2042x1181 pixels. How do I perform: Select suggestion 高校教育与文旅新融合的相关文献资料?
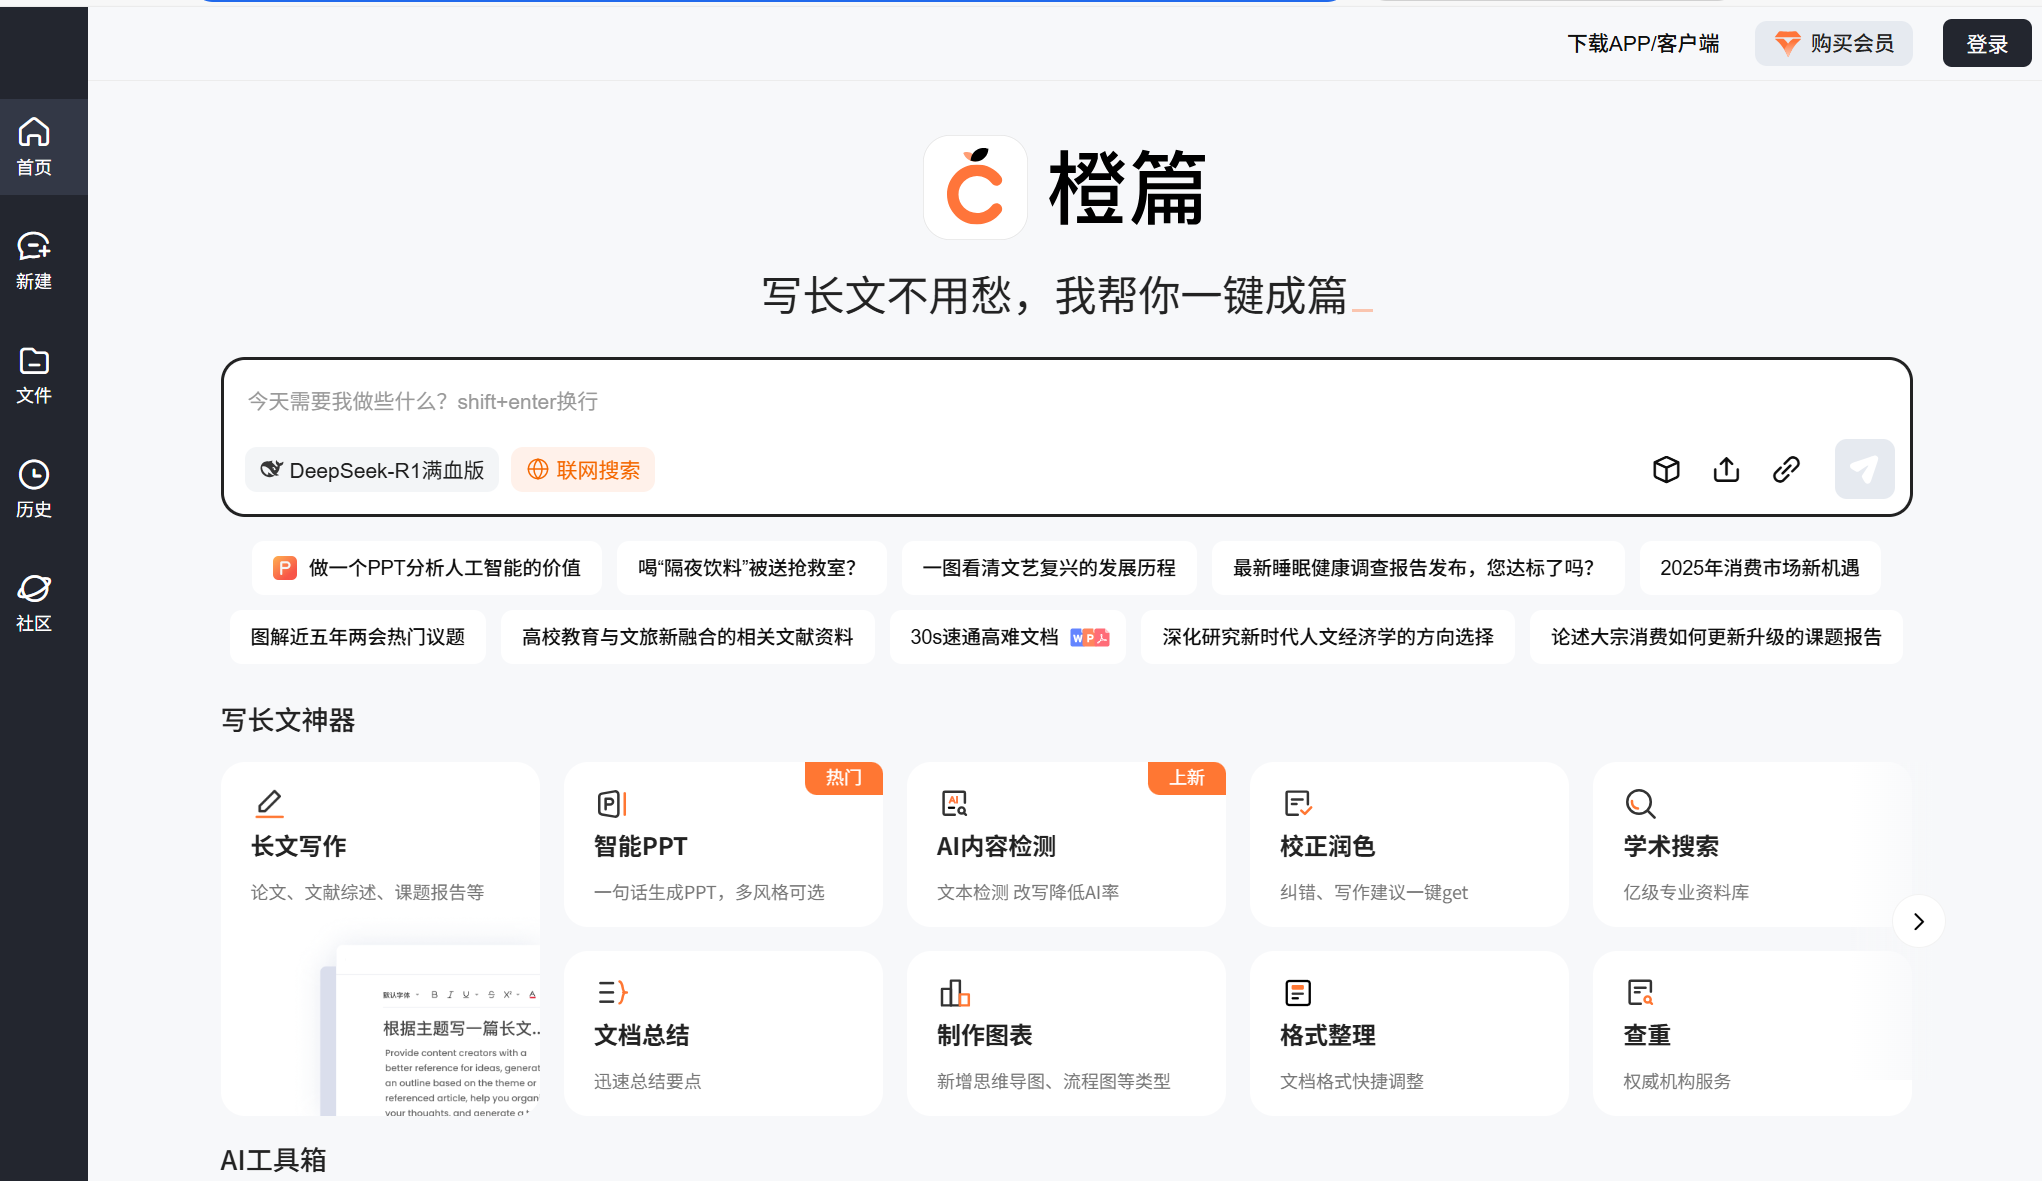(x=688, y=637)
